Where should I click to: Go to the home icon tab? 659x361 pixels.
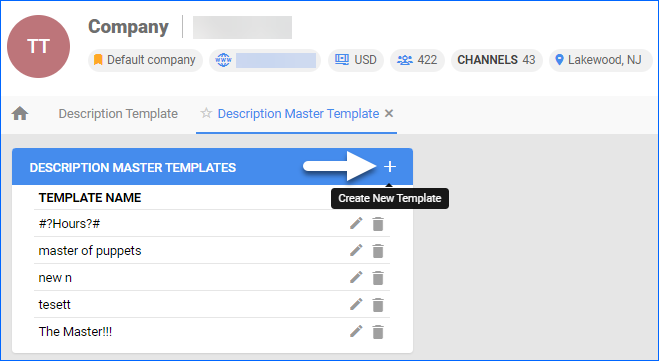click(20, 113)
